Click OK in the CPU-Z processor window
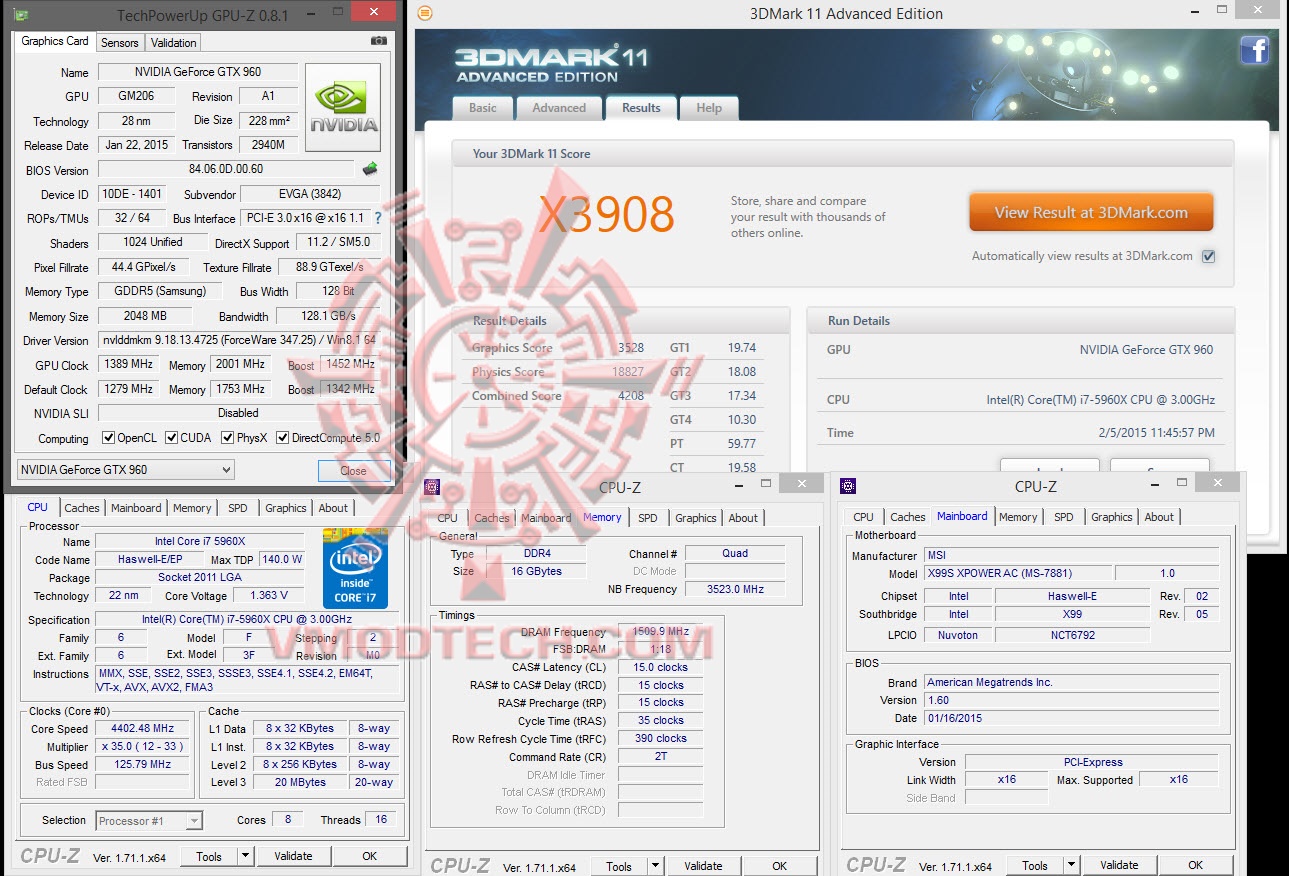The image size is (1289, 876). [370, 856]
